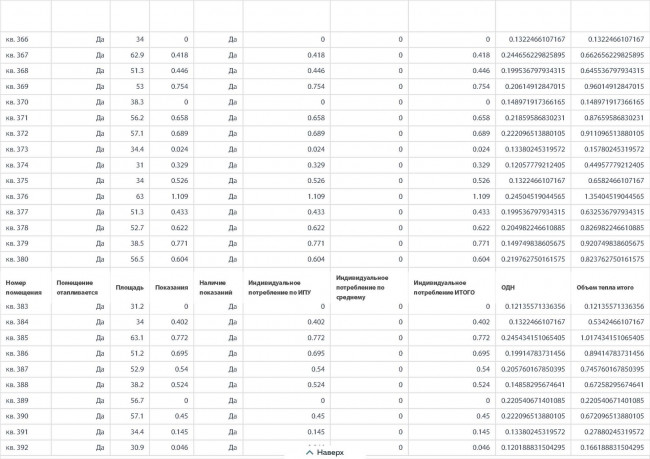Click 'Индивидуальное потребление по среднему' header
Screen dimensions: 650x459
pyautogui.click(x=362, y=287)
